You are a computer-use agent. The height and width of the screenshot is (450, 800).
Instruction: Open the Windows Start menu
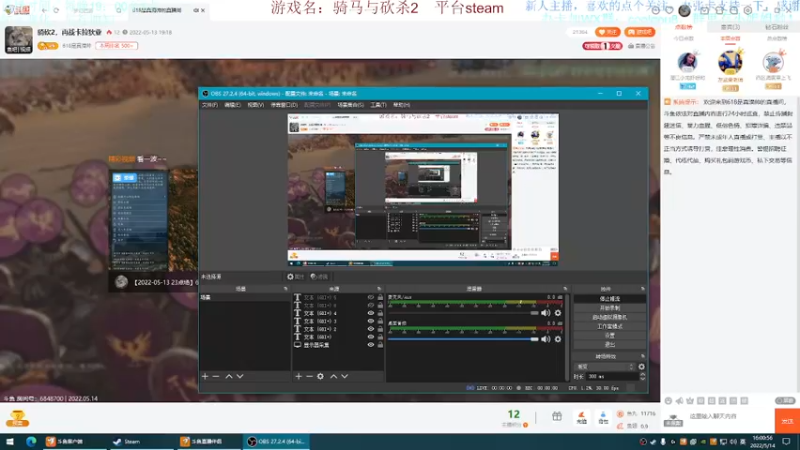(10, 441)
